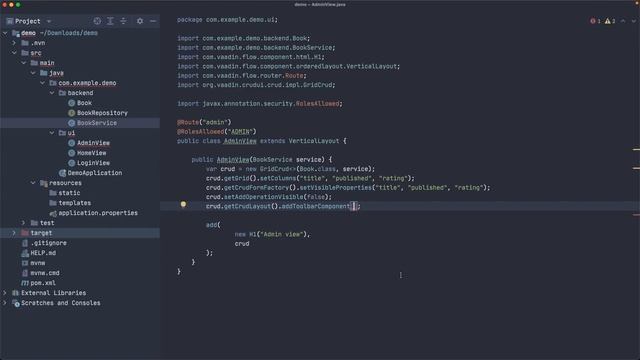Open the Book class file

(x=84, y=103)
